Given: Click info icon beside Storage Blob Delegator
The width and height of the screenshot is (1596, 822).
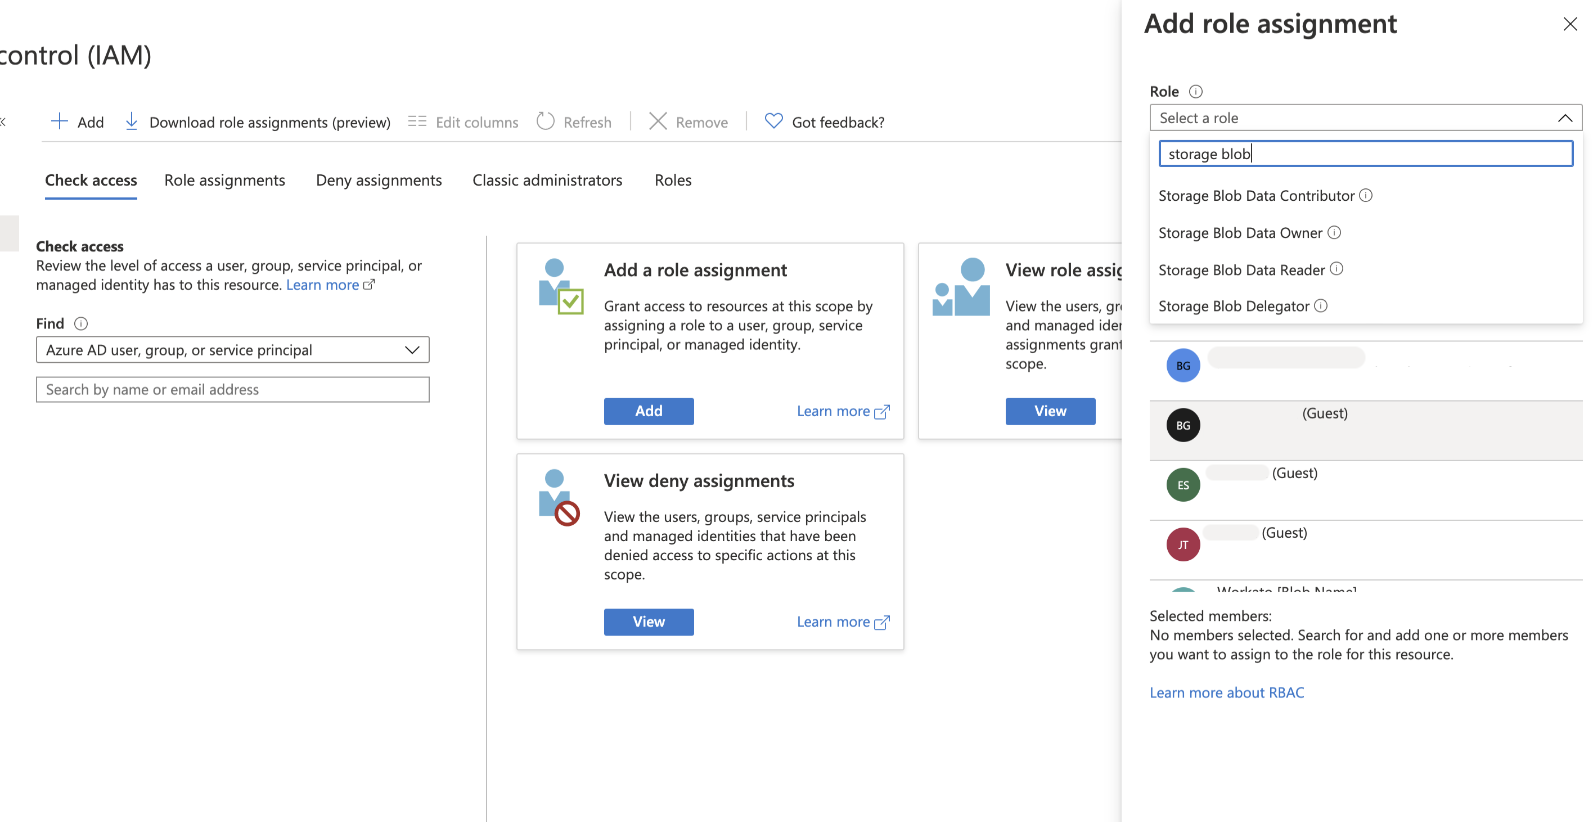Looking at the screenshot, I should point(1321,305).
